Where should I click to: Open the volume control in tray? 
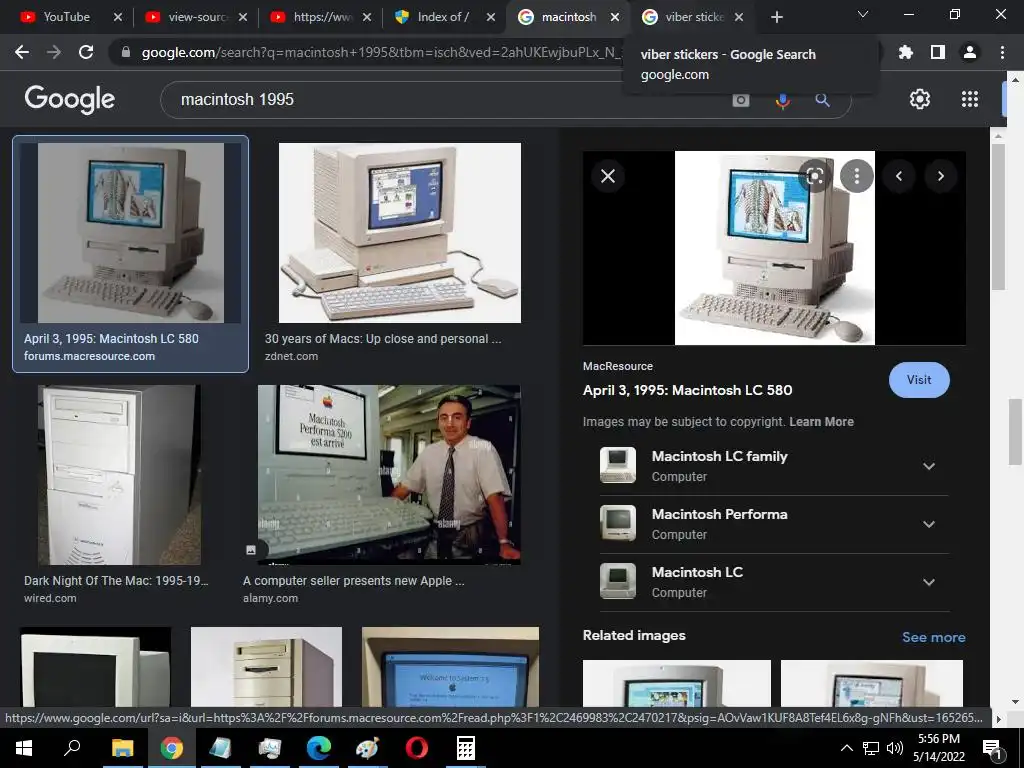pos(895,748)
